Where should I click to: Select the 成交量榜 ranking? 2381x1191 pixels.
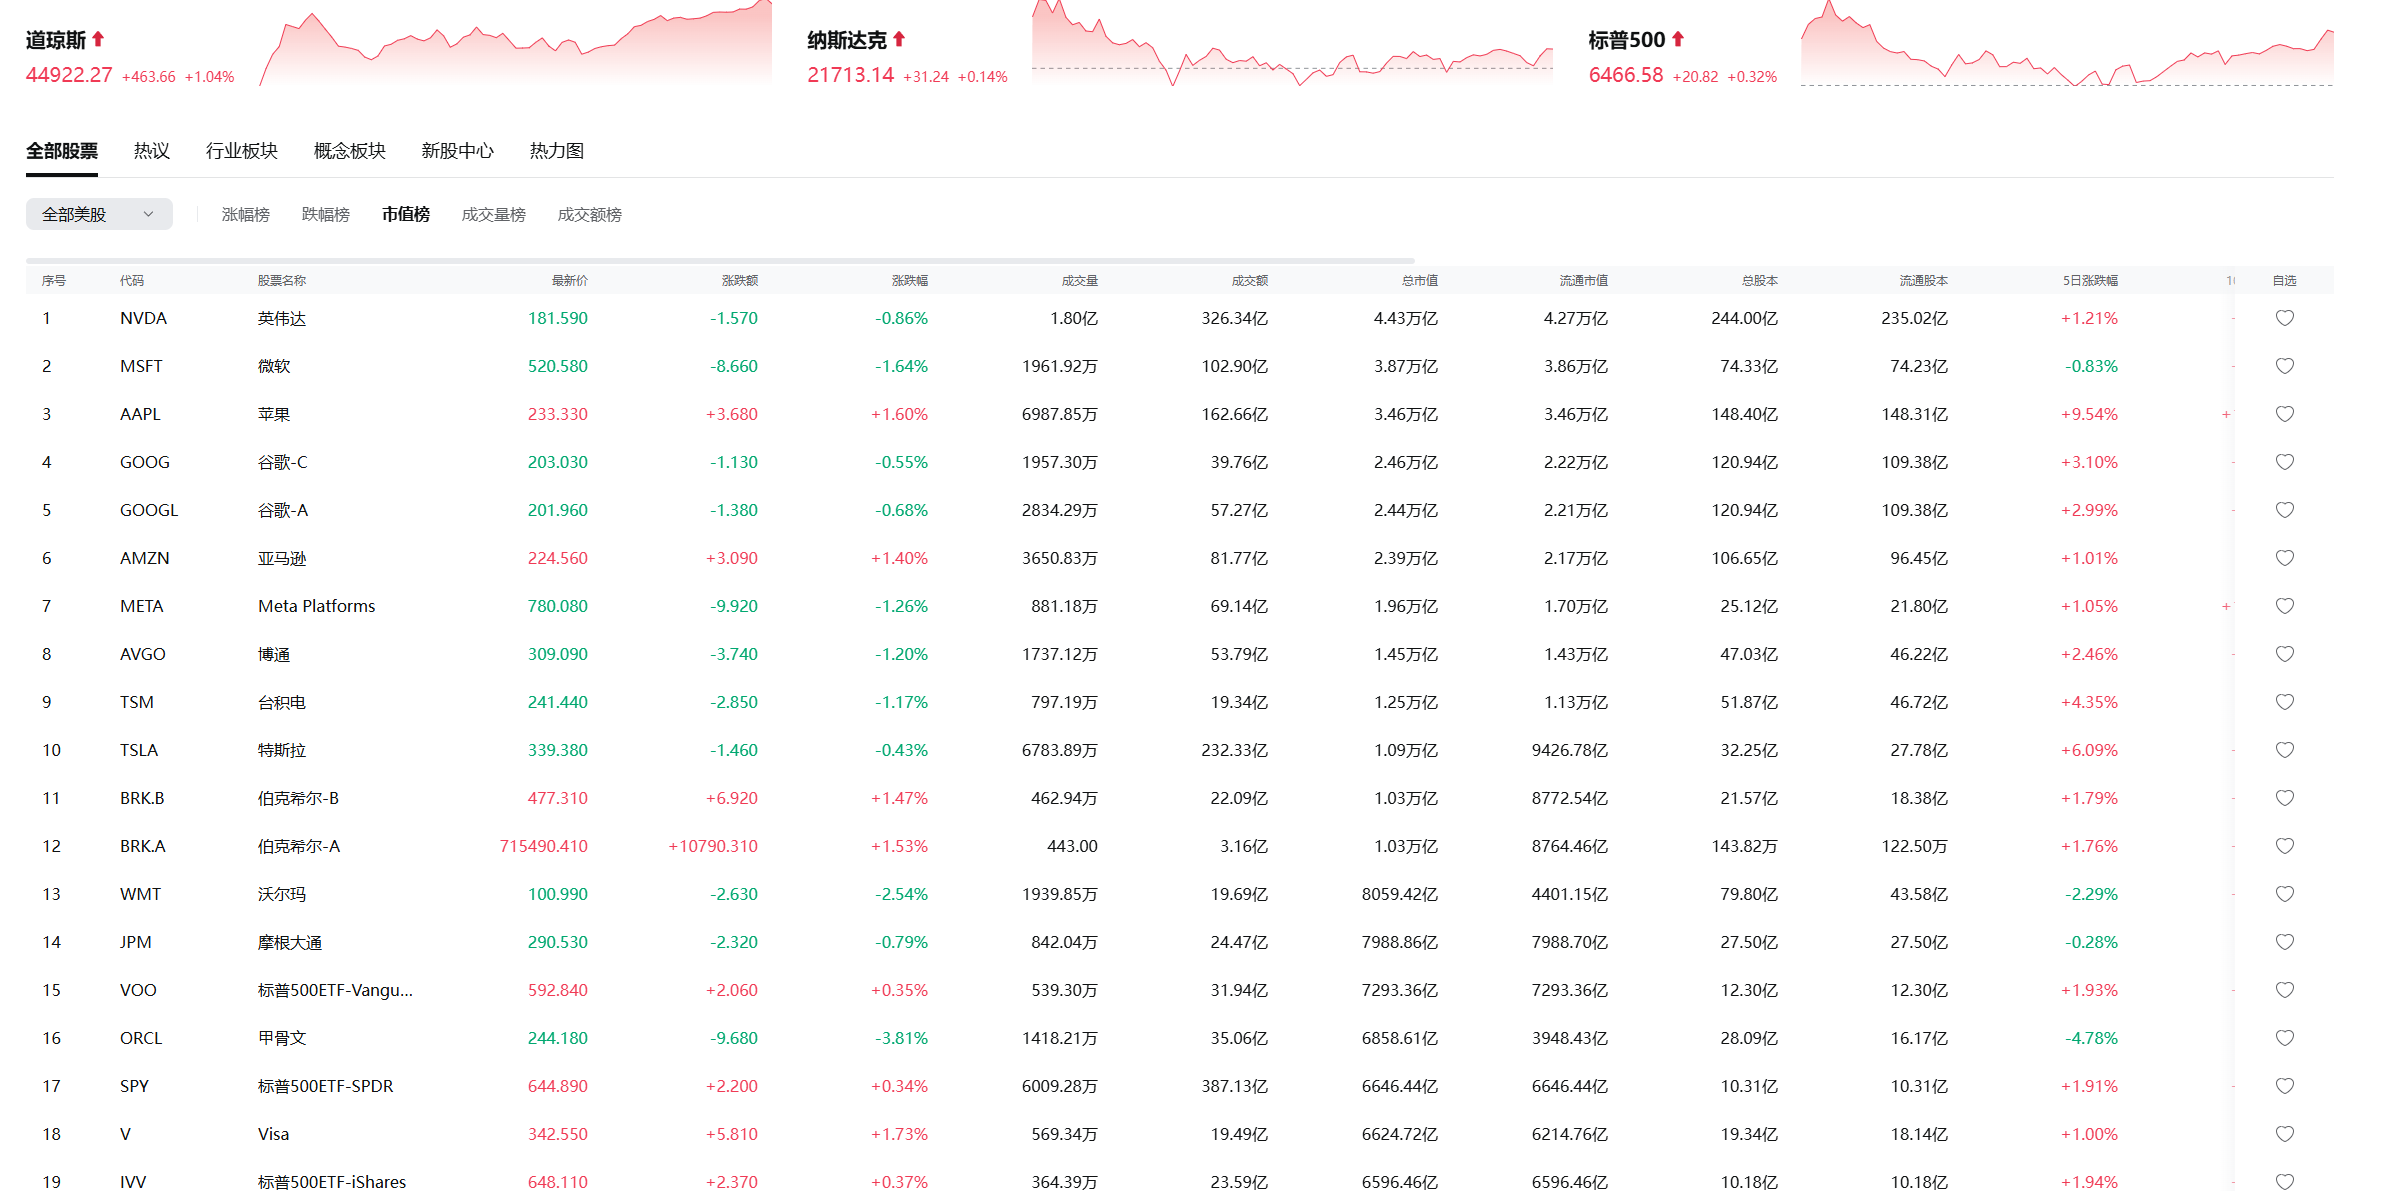point(494,214)
